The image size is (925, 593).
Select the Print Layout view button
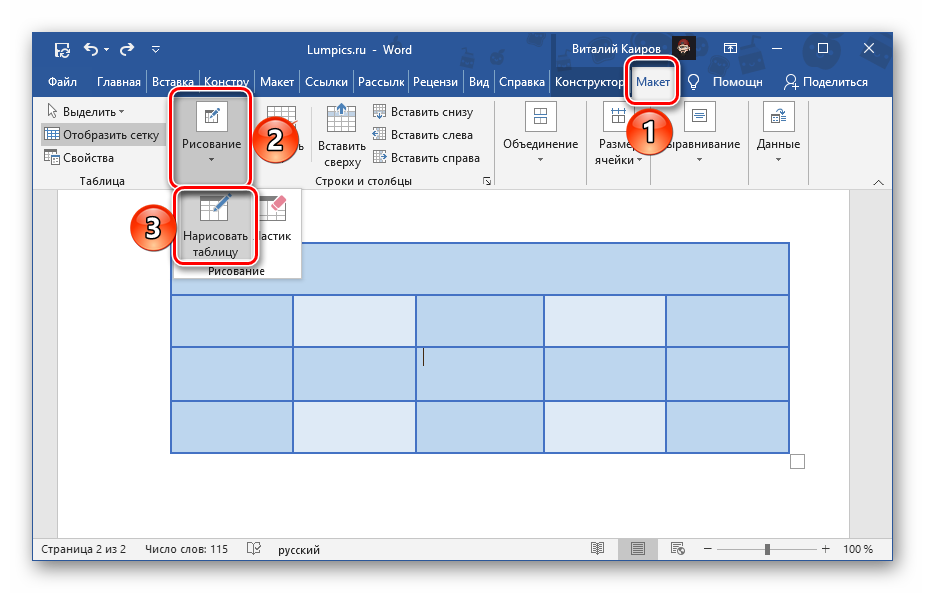click(x=637, y=549)
